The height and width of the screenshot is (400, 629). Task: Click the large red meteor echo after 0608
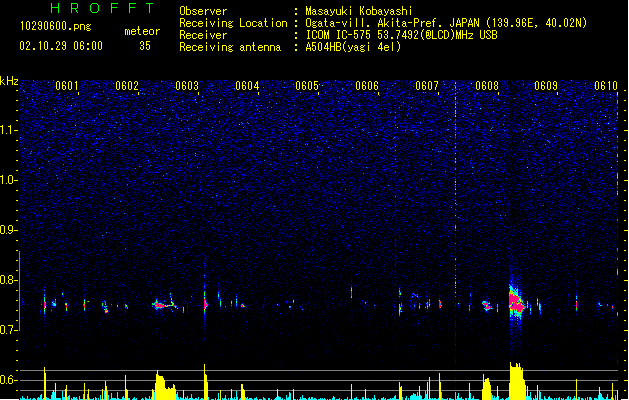516,303
